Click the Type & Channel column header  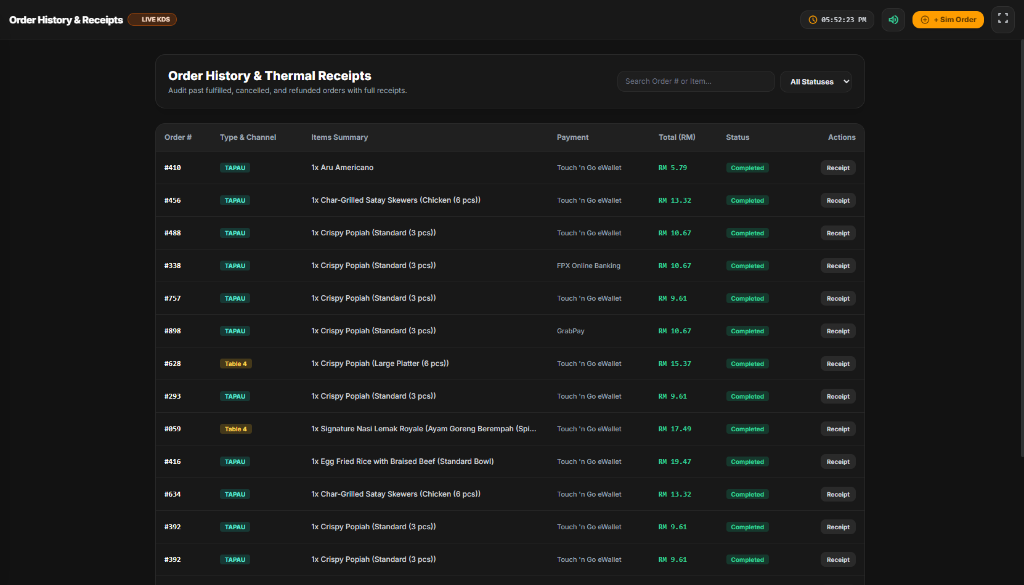pyautogui.click(x=248, y=137)
